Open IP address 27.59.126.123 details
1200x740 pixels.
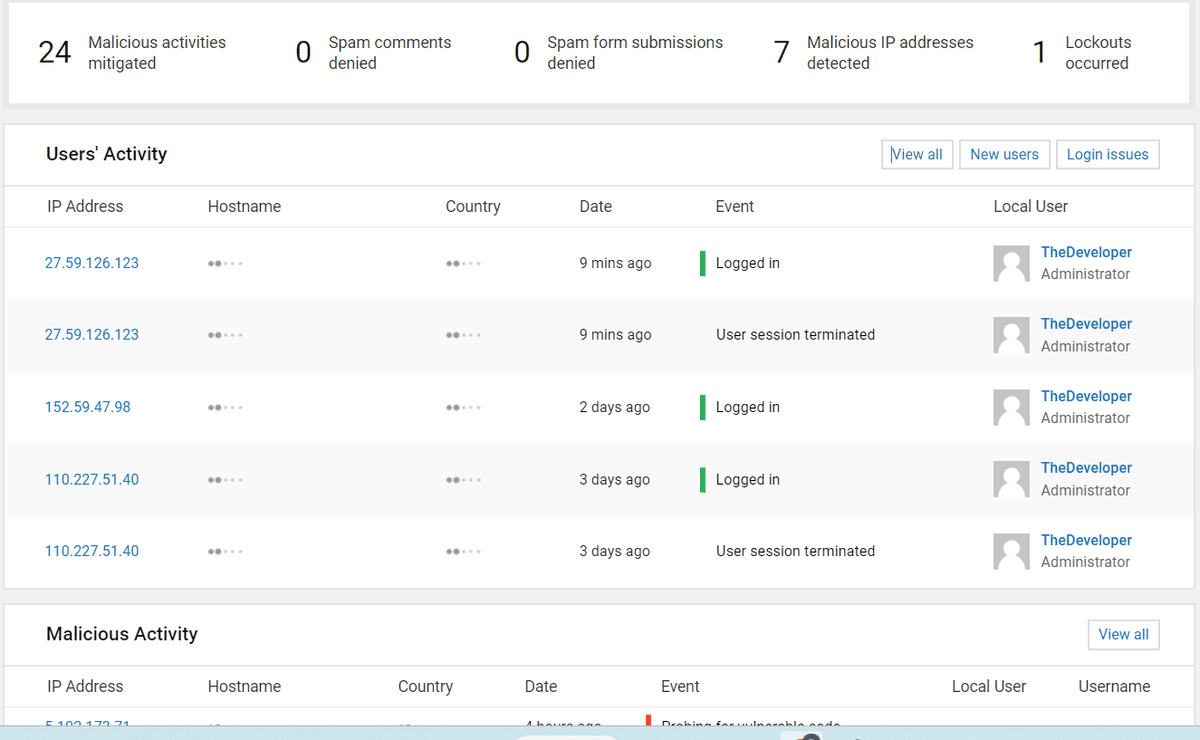coord(92,263)
